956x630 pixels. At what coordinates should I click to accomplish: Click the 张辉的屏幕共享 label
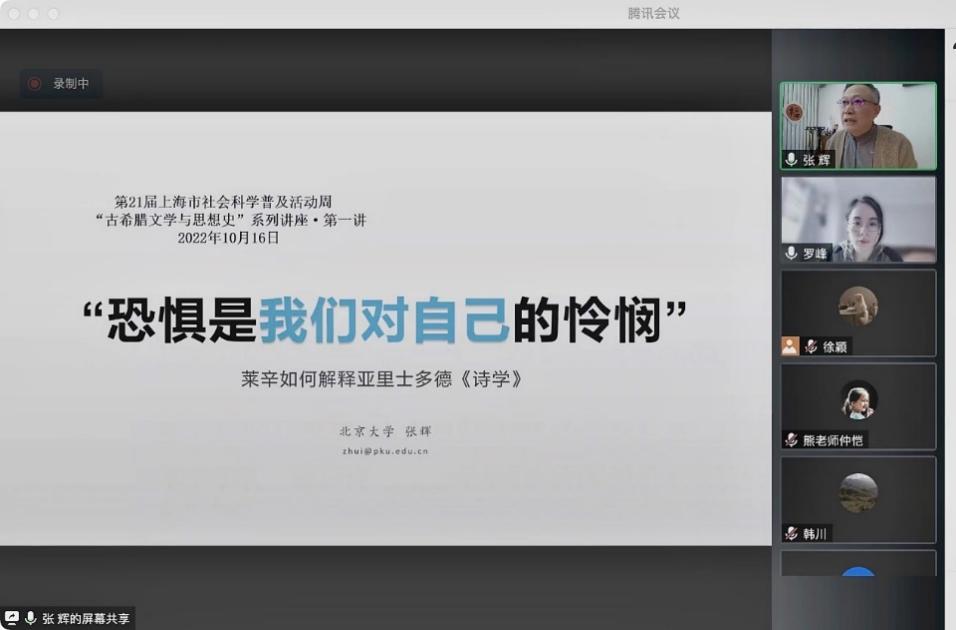click(x=86, y=619)
